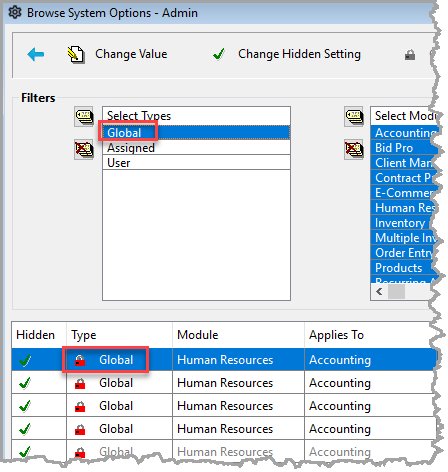Click the green checkmark Change Hidden Setting icon
The height and width of the screenshot is (472, 448).
coord(219,54)
